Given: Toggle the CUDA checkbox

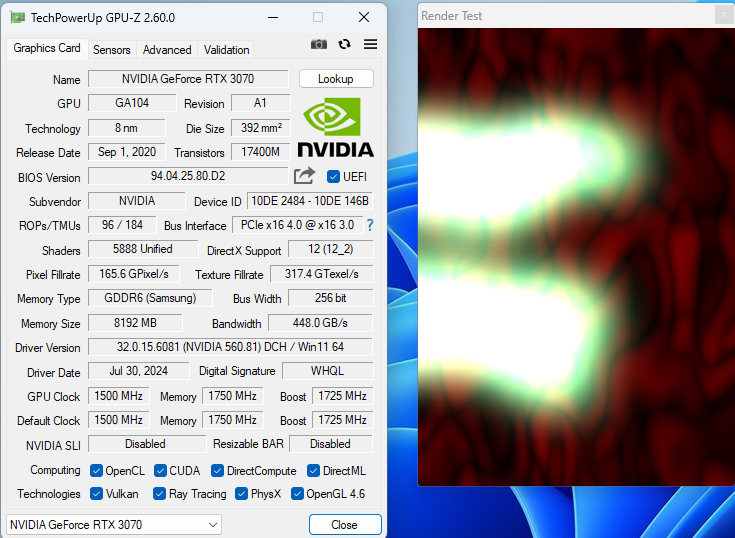Looking at the screenshot, I should point(160,471).
